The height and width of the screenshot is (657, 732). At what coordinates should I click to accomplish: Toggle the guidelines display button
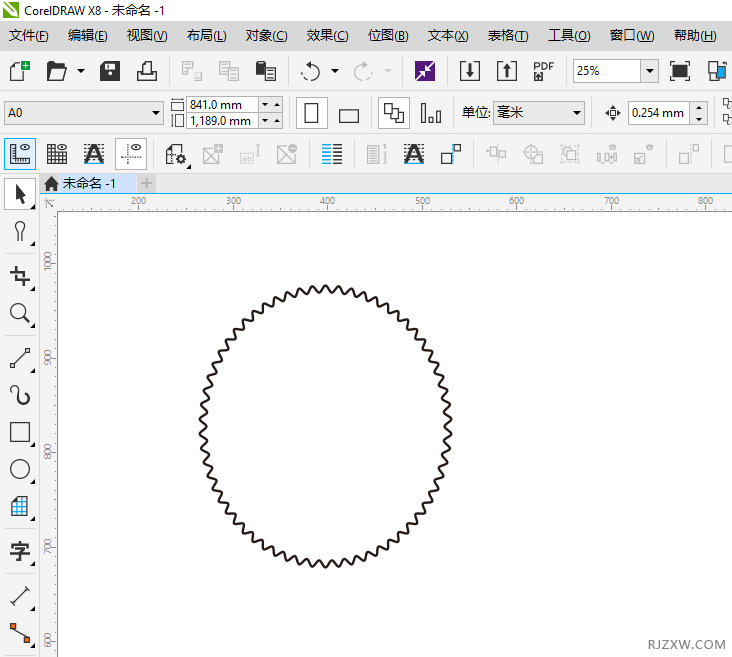[131, 153]
